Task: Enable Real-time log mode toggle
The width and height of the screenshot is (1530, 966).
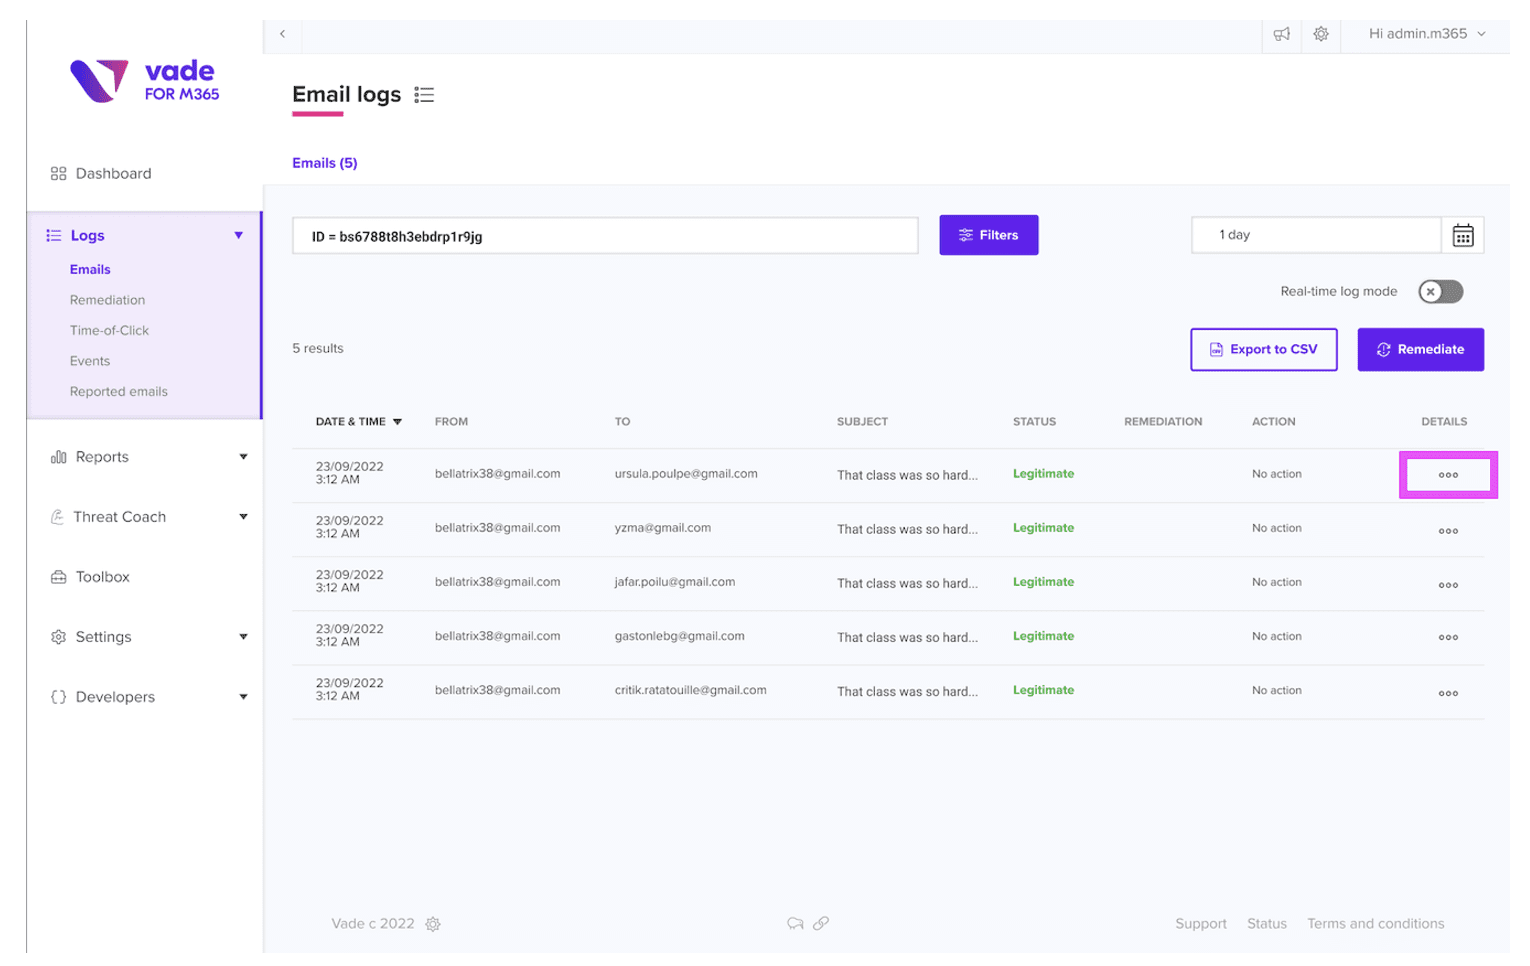Action: coord(1440,292)
